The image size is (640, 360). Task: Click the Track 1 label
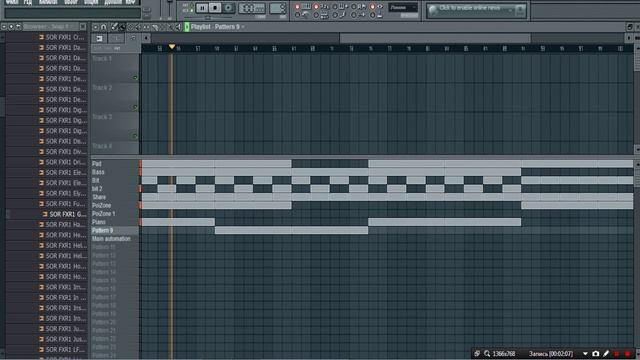[x=102, y=59]
